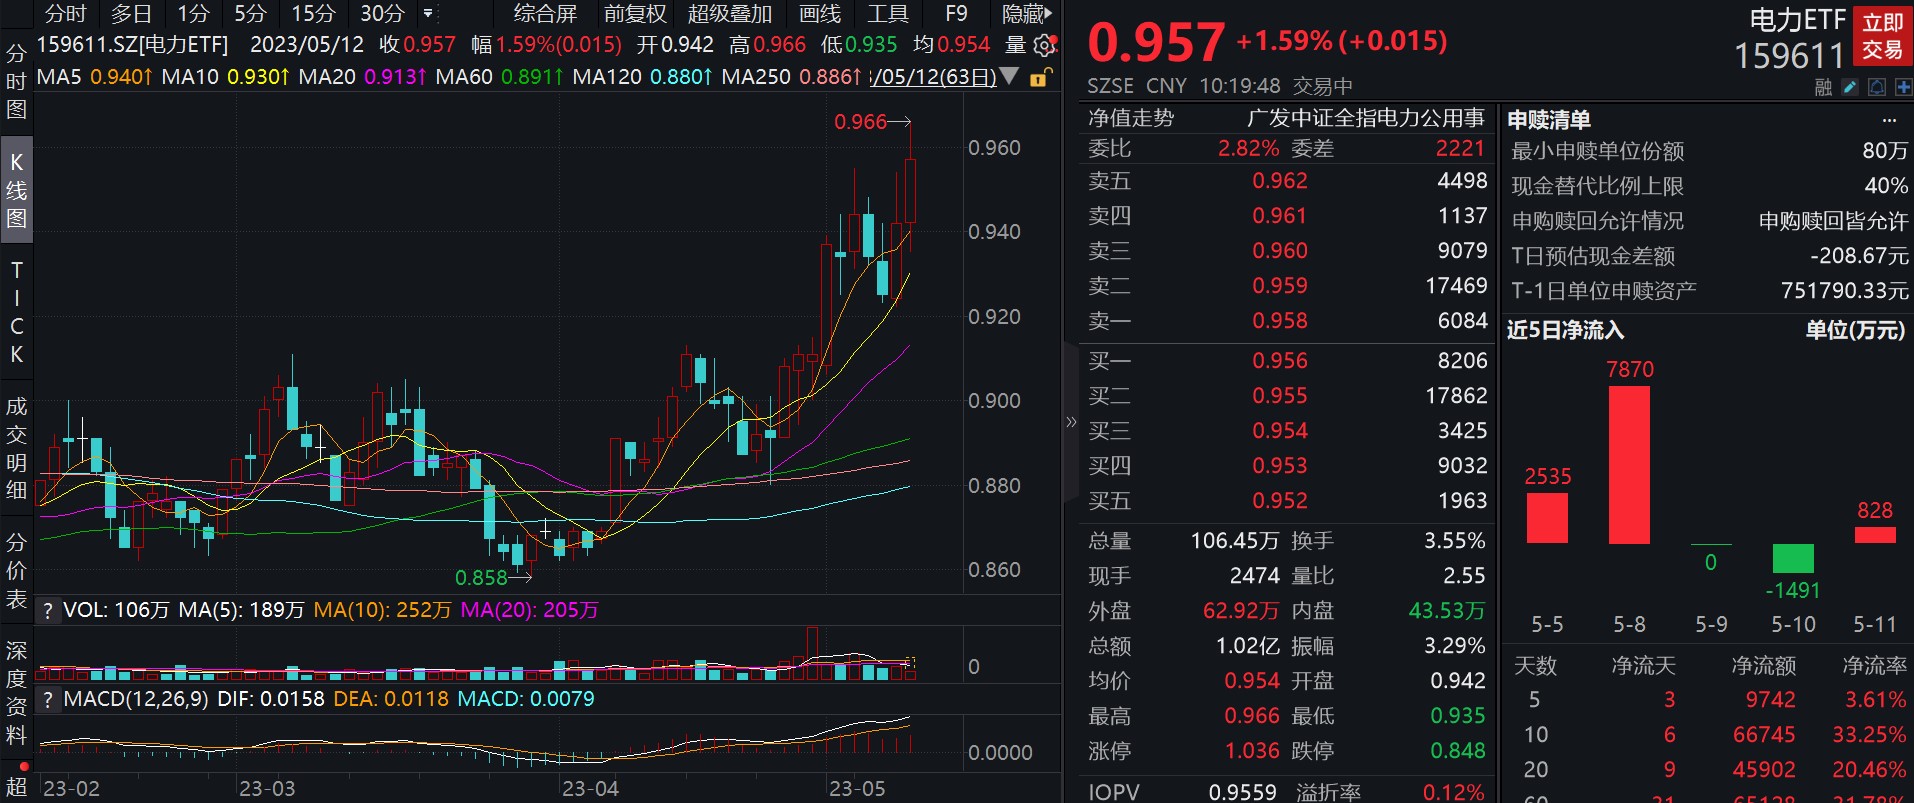Open the 分时图 side tab
Screen dimensions: 1914x803
coord(16,82)
